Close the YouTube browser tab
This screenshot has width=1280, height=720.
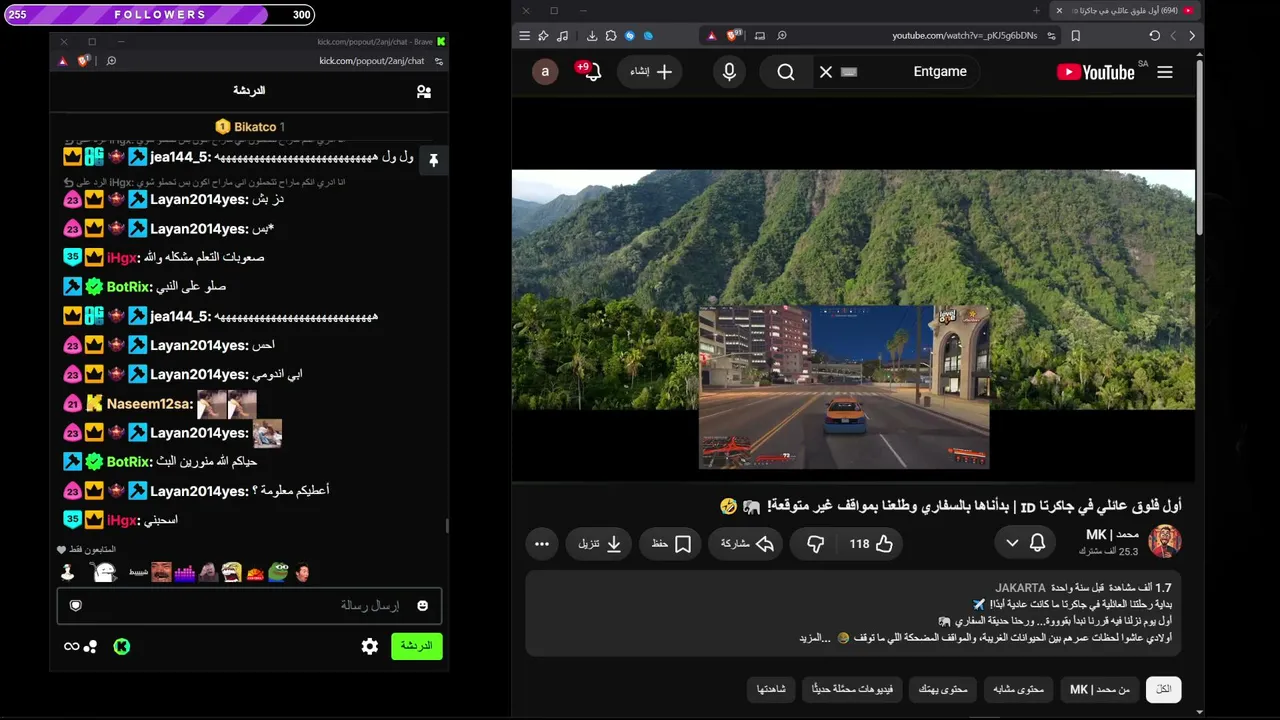(x=1059, y=11)
